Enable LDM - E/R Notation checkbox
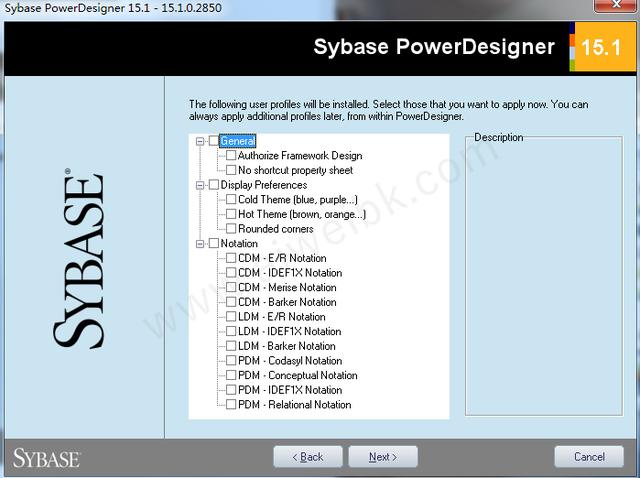Viewport: 640px width, 478px height. [x=231, y=317]
